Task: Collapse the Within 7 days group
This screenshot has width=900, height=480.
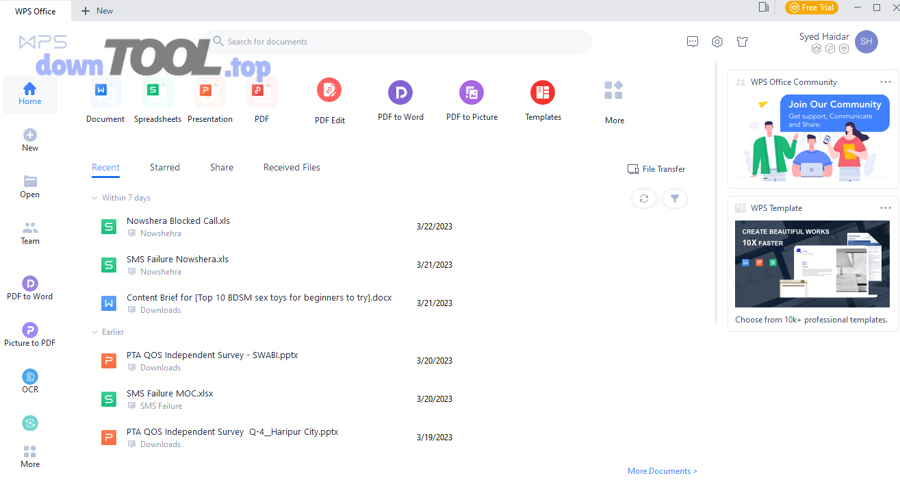Action: (x=95, y=198)
